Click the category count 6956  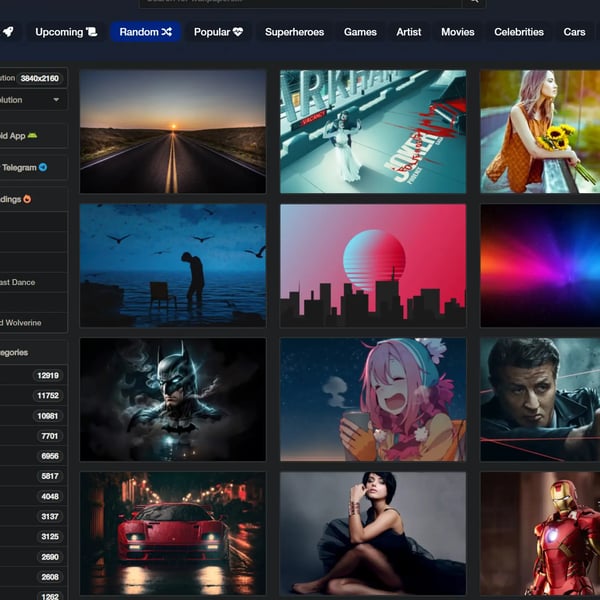(x=49, y=456)
